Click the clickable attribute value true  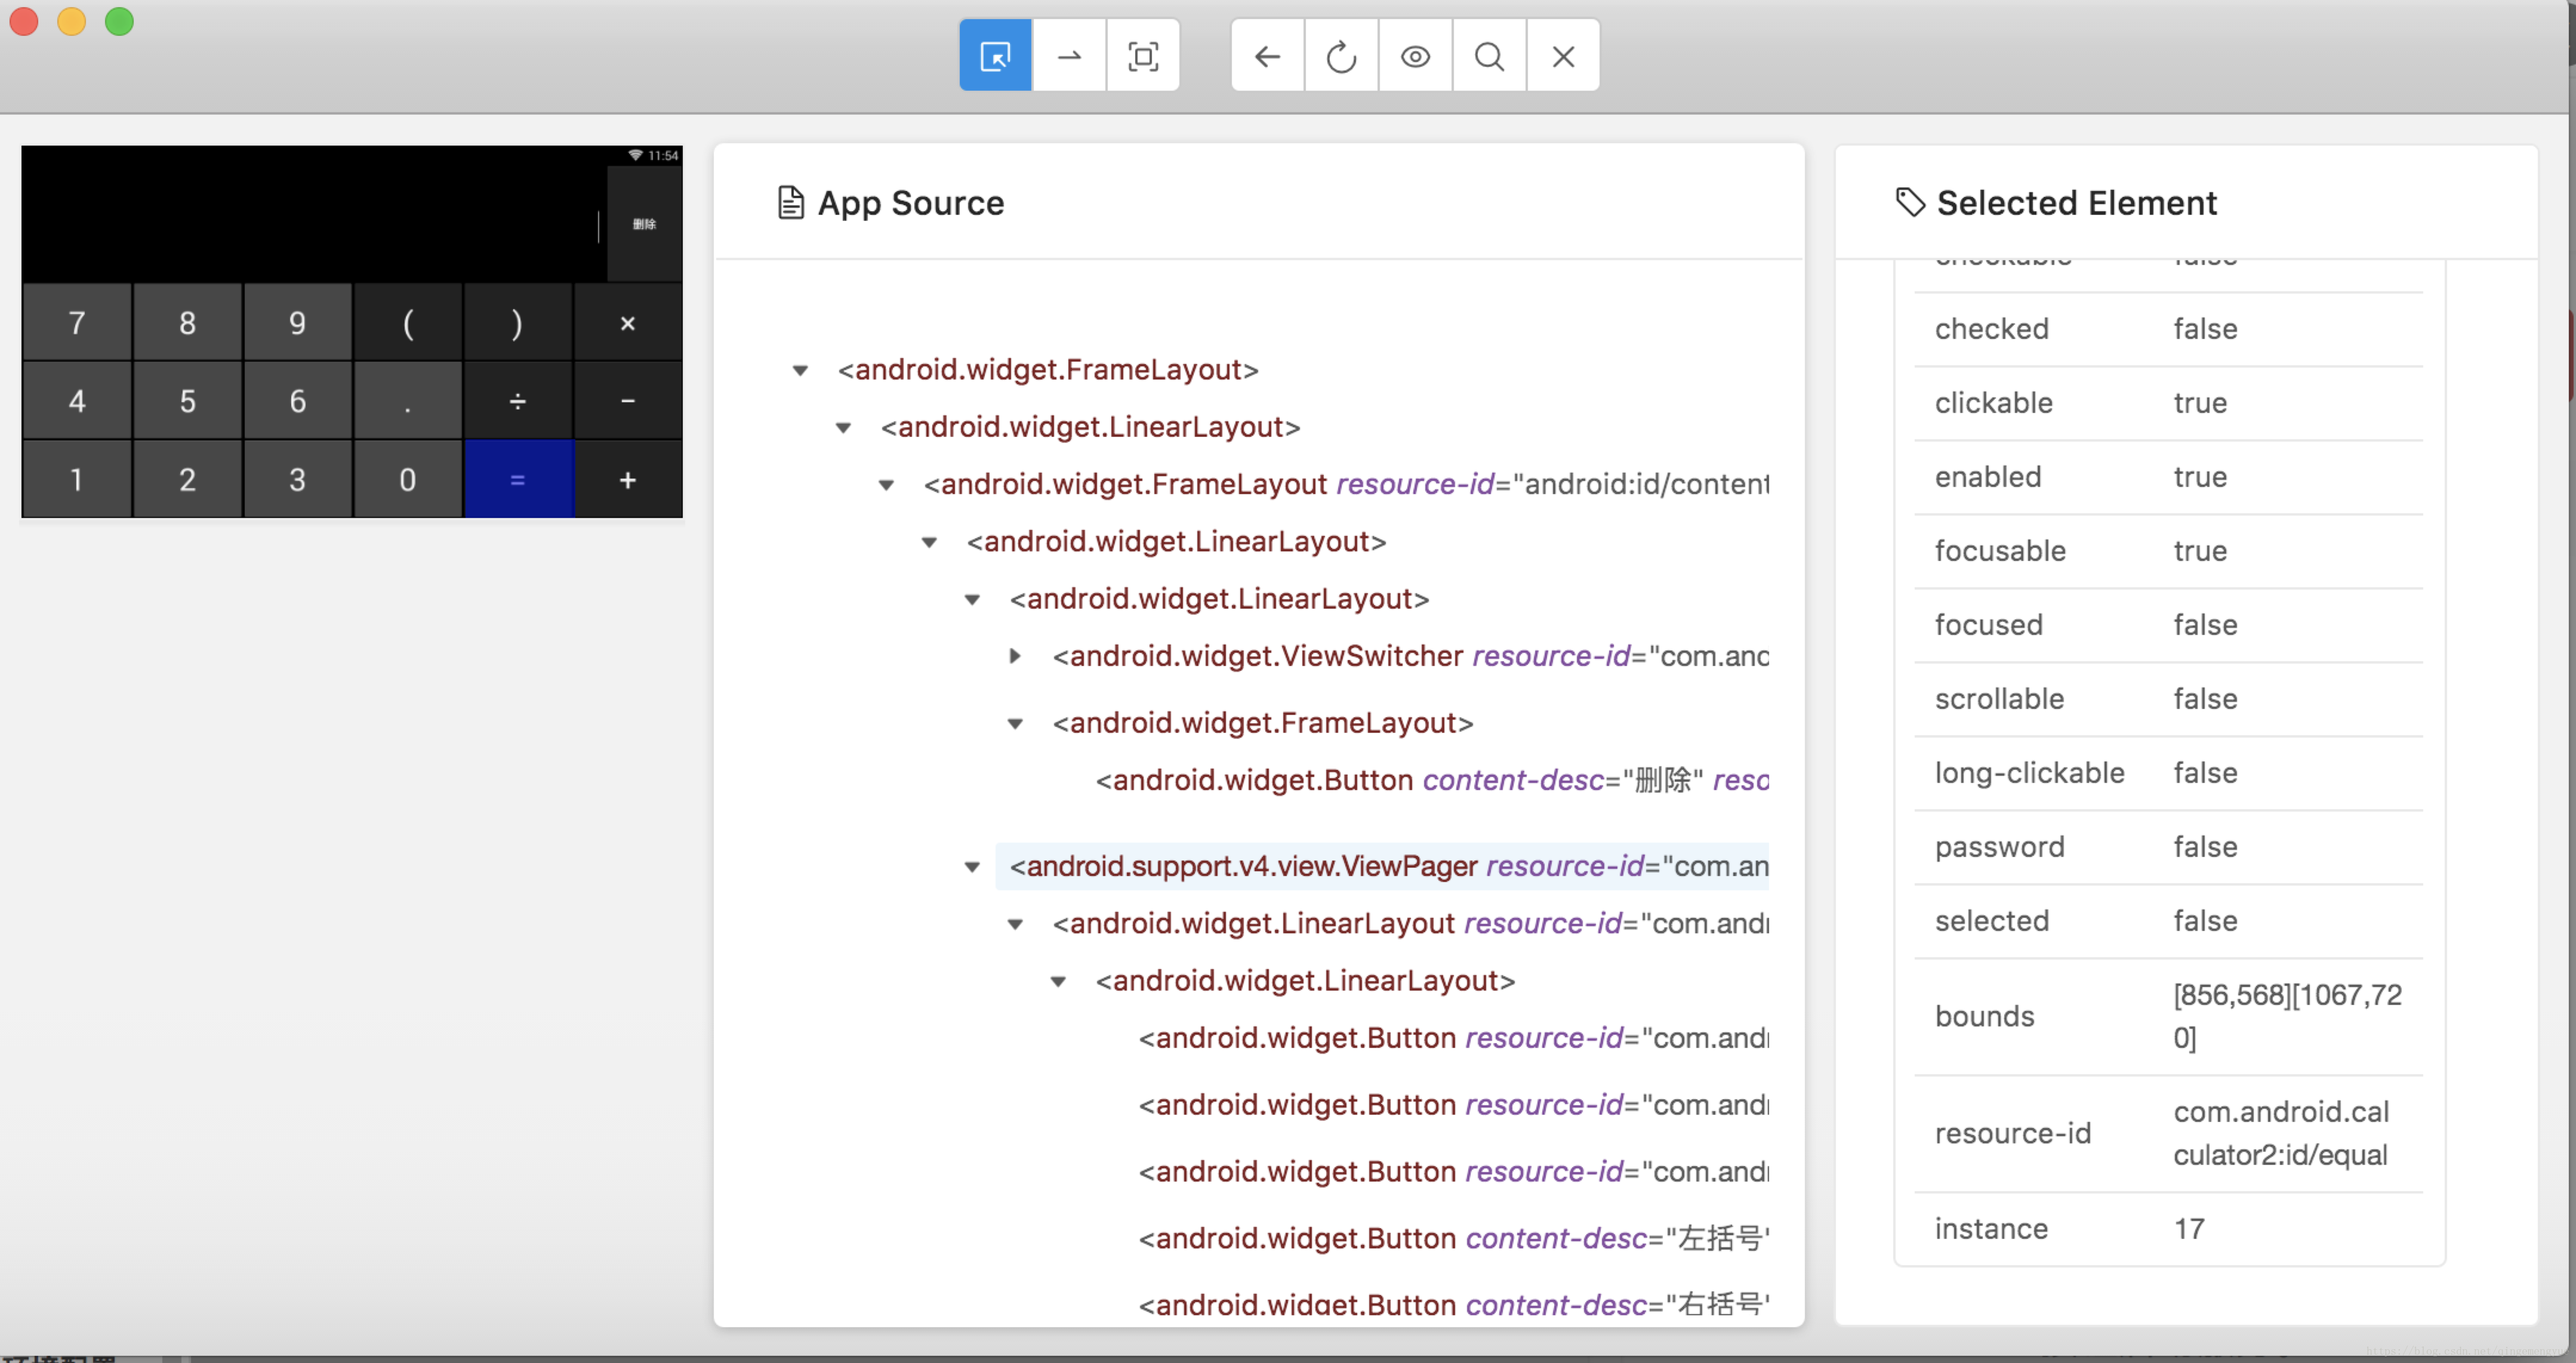click(x=2200, y=403)
